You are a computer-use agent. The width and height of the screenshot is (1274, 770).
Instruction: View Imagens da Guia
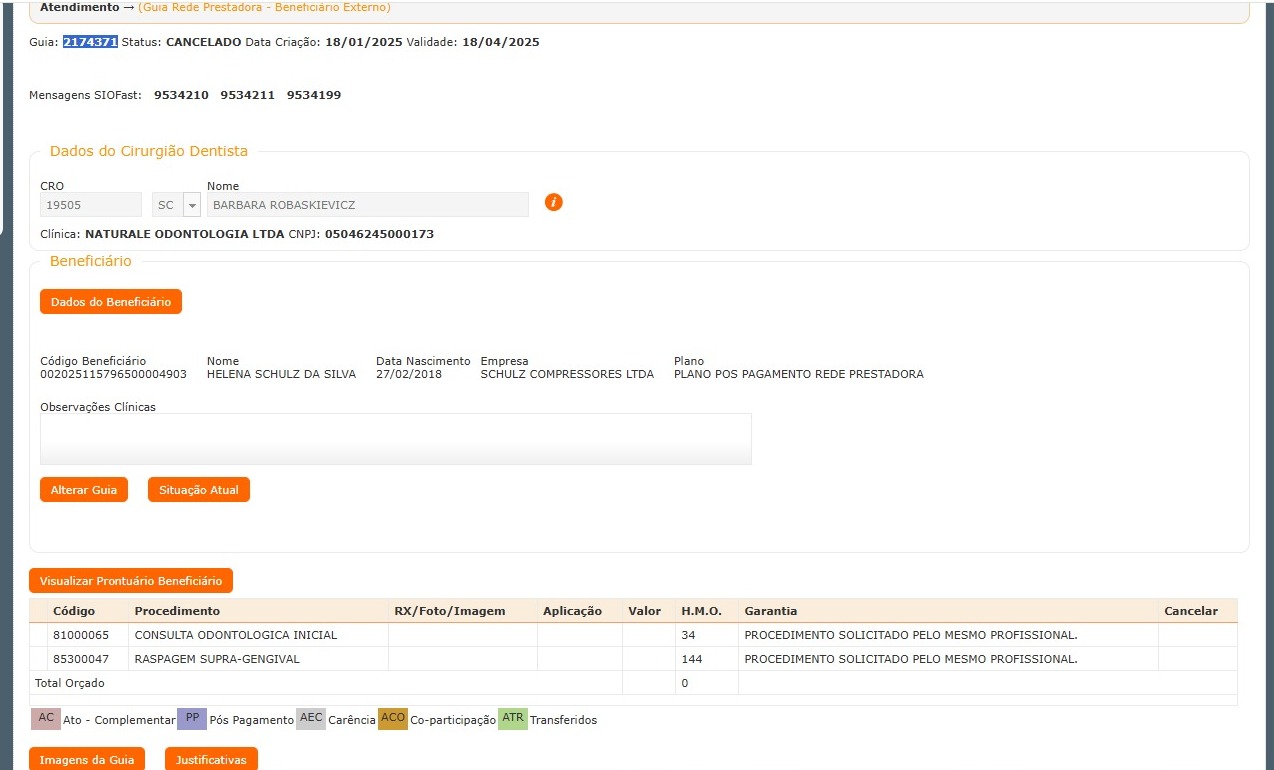(87, 760)
